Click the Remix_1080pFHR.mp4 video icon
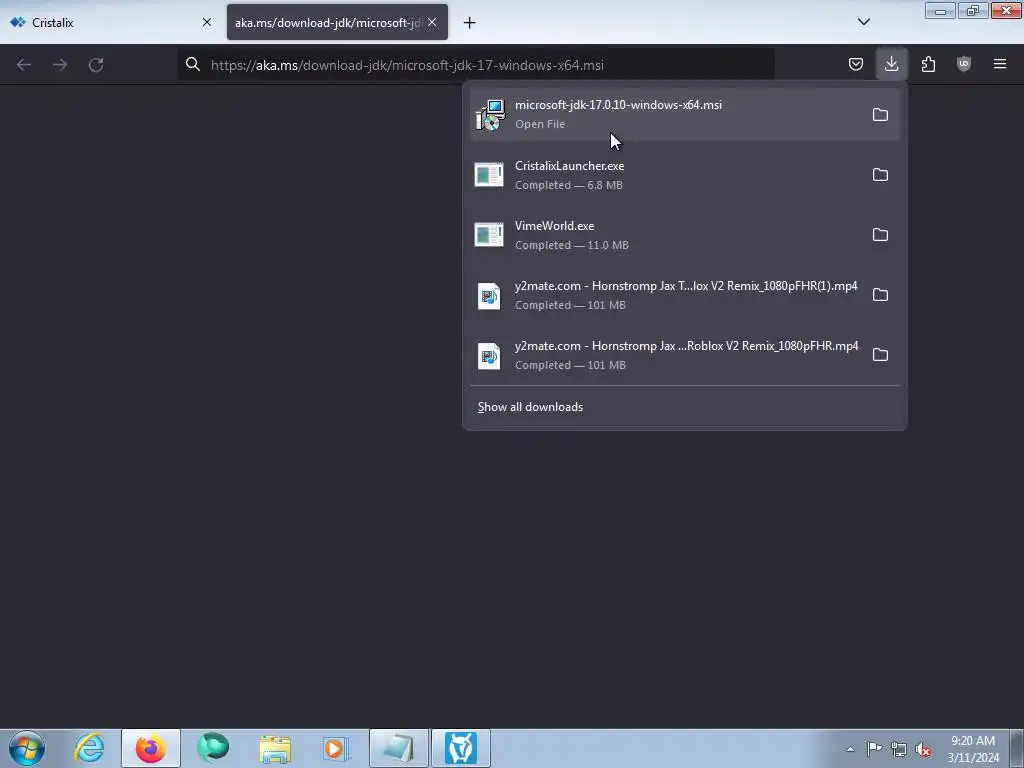The width and height of the screenshot is (1024, 768). point(489,356)
